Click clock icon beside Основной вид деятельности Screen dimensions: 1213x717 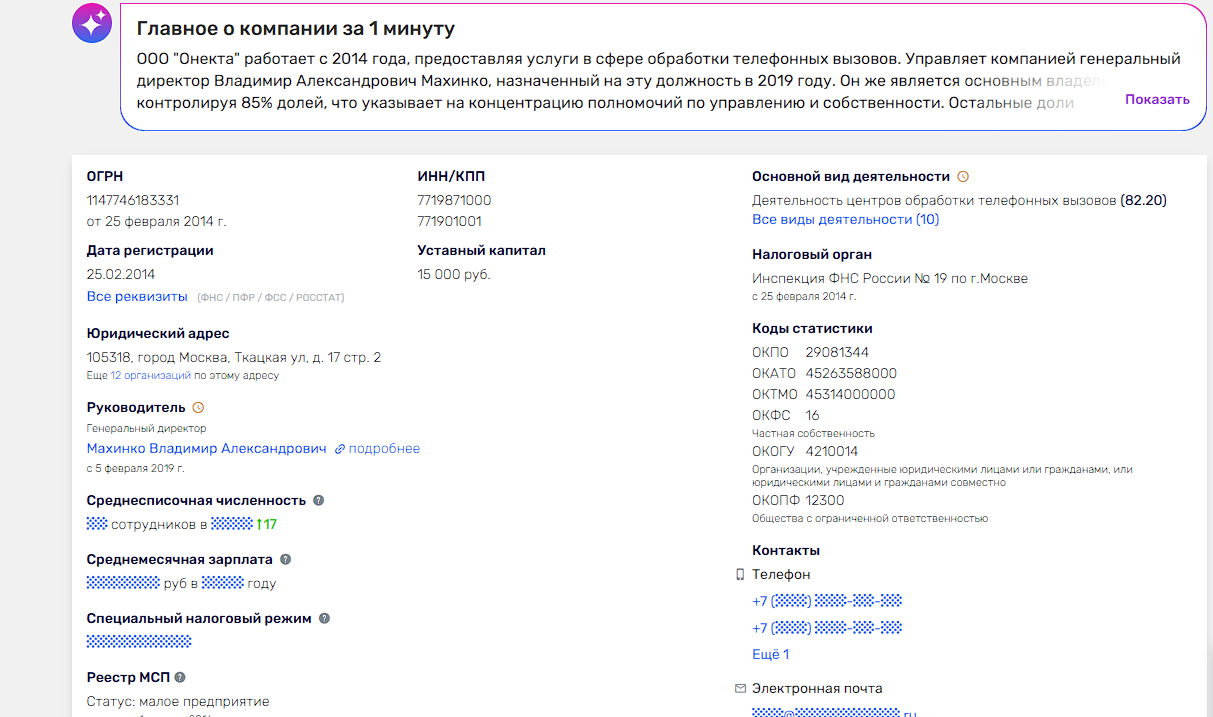(963, 177)
